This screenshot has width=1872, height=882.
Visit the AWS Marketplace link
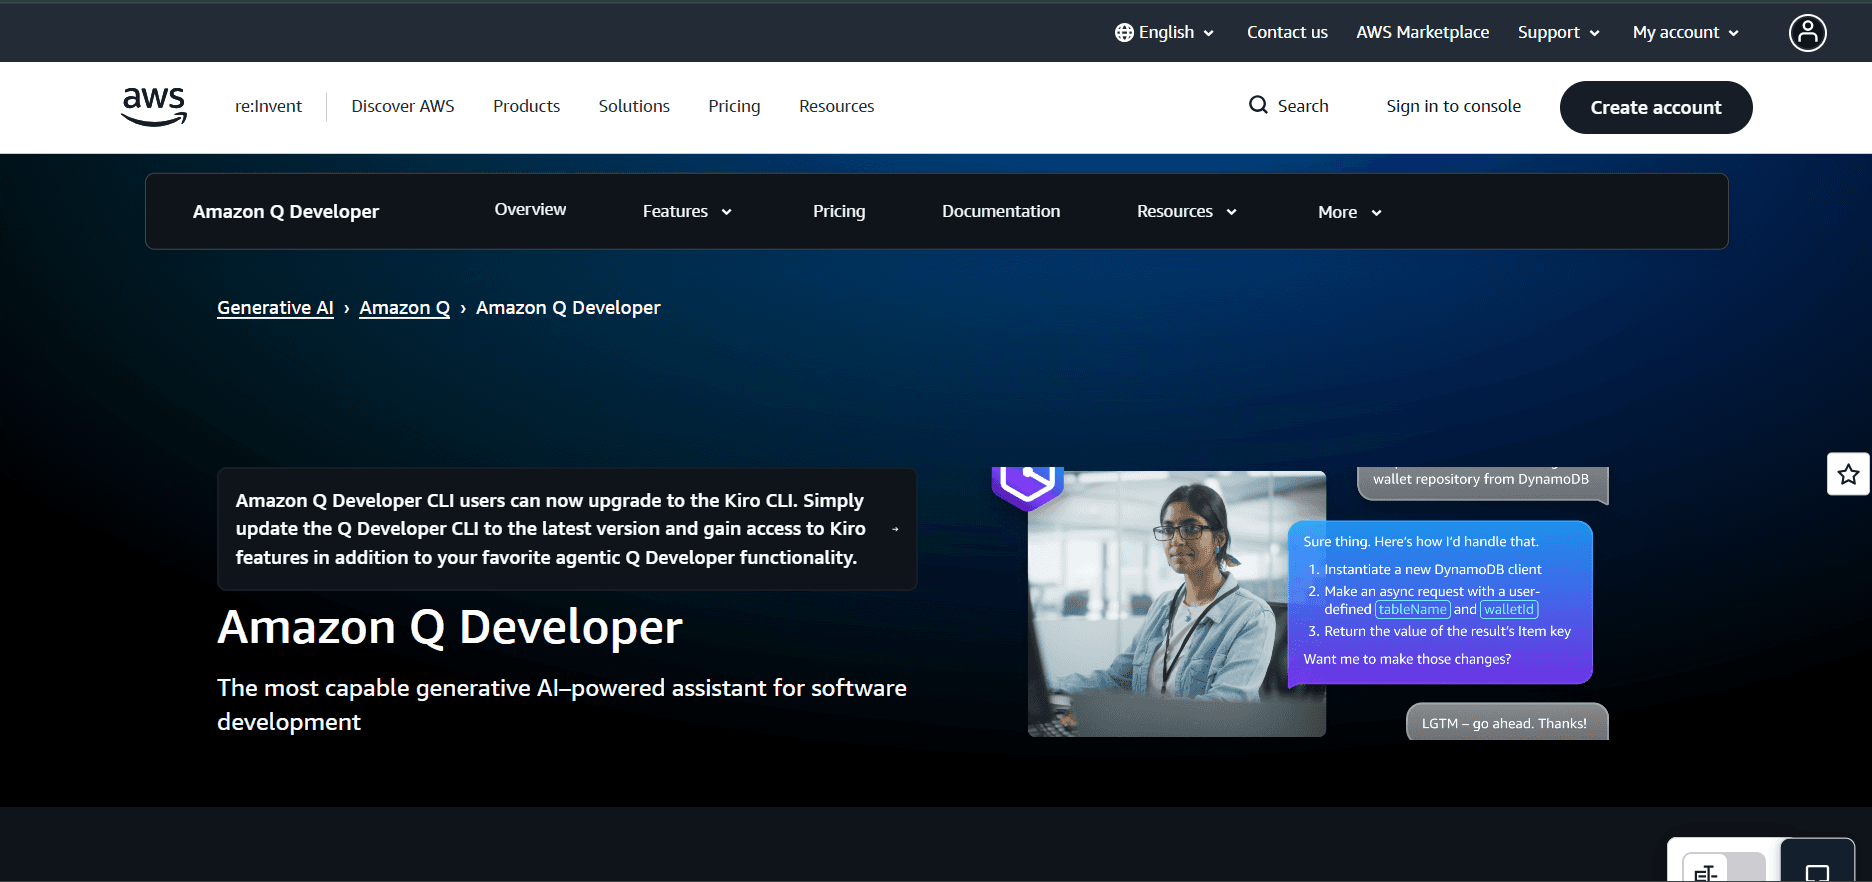pyautogui.click(x=1422, y=32)
